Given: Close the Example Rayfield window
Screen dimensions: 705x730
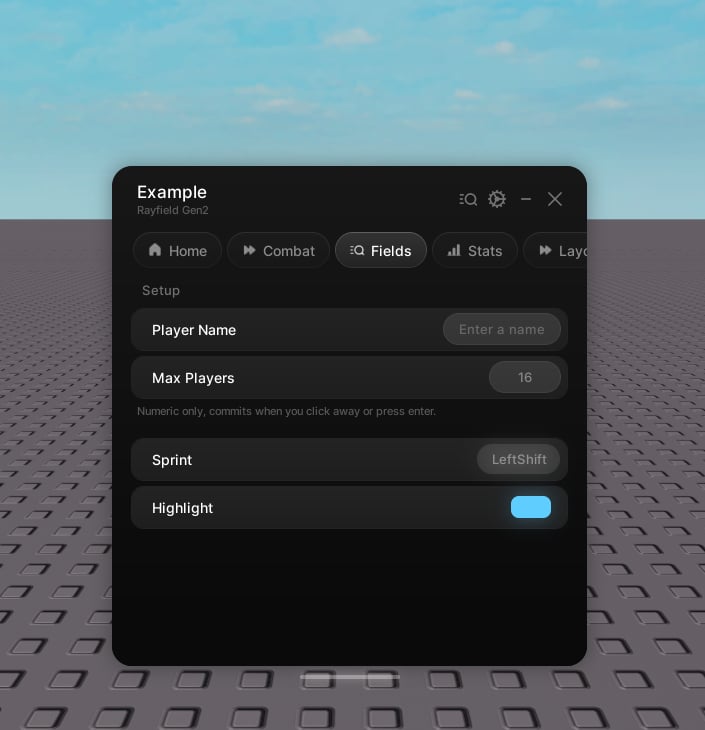Looking at the screenshot, I should [x=555, y=199].
